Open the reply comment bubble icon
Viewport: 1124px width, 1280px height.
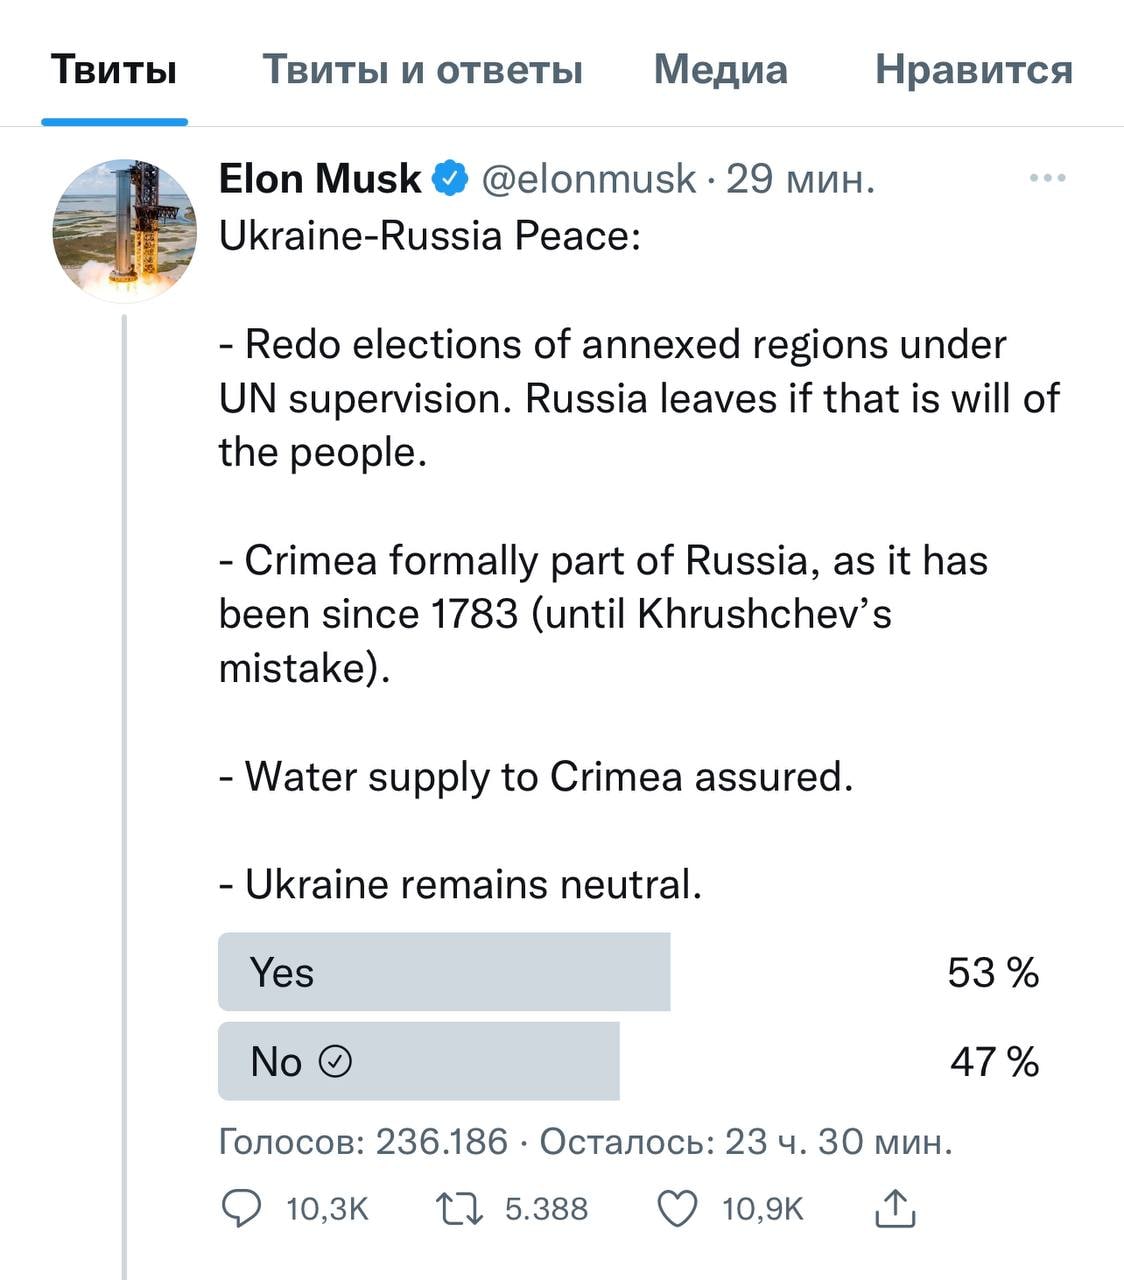click(x=241, y=1210)
